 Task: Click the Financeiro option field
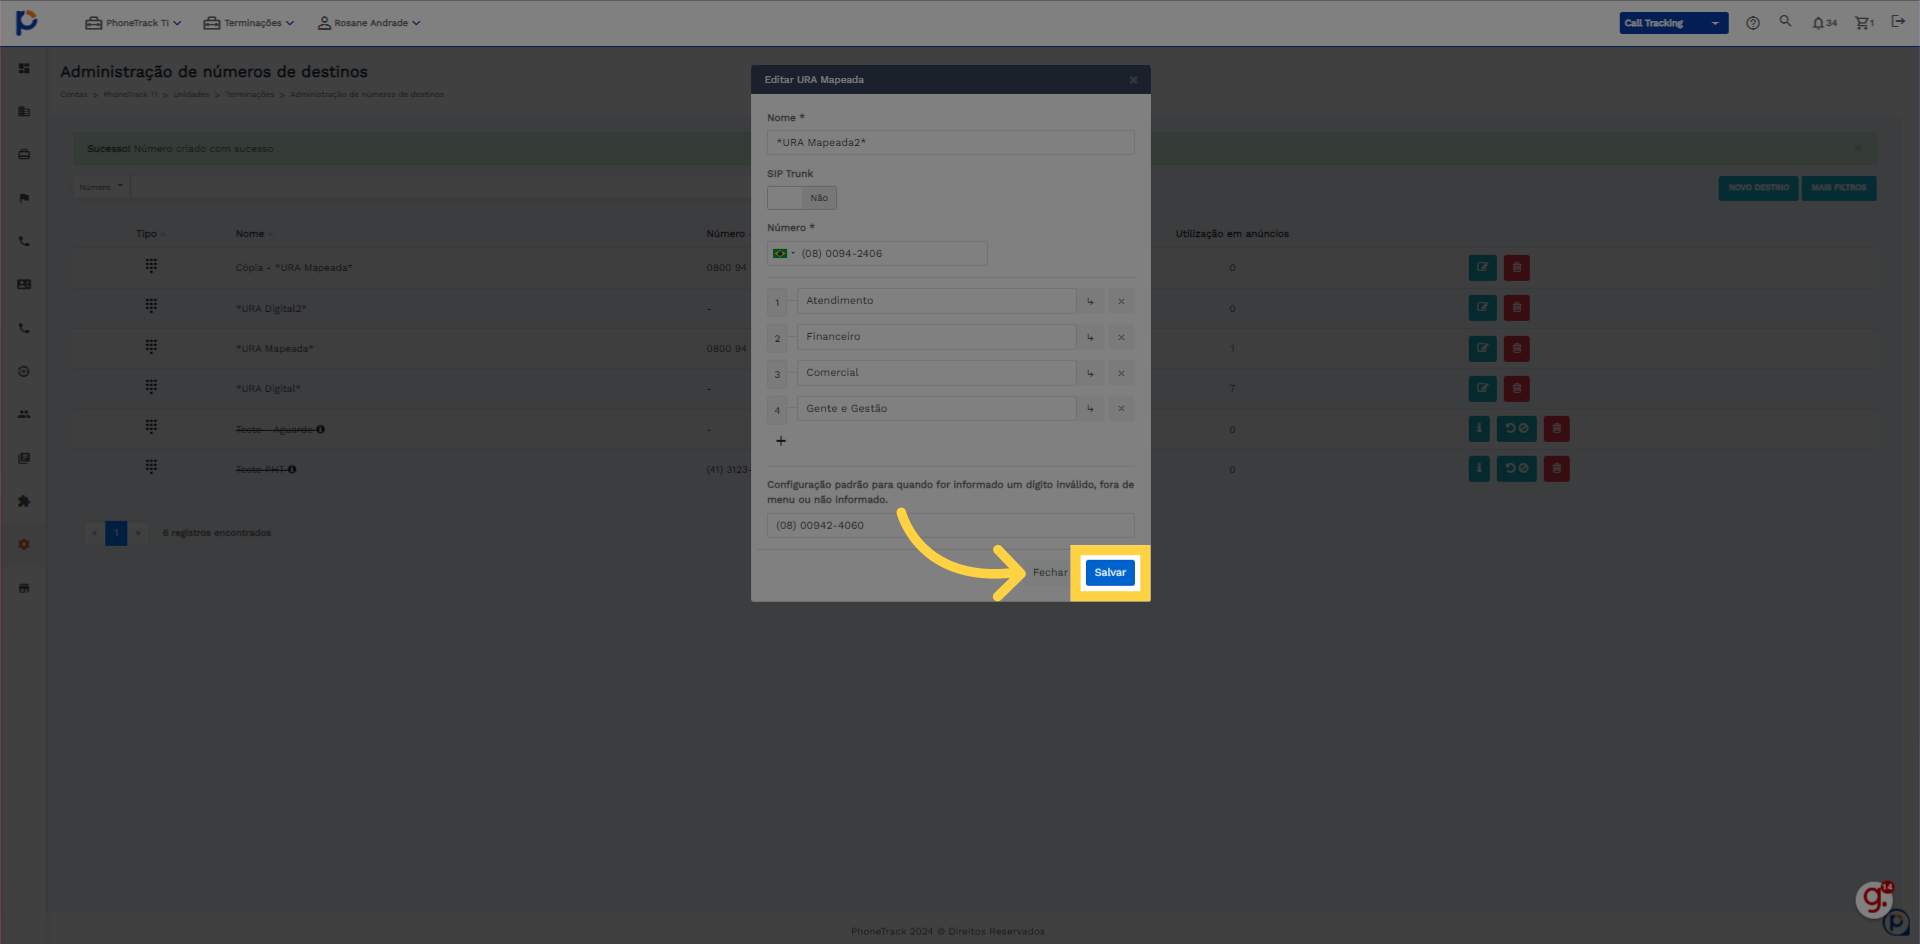936,337
